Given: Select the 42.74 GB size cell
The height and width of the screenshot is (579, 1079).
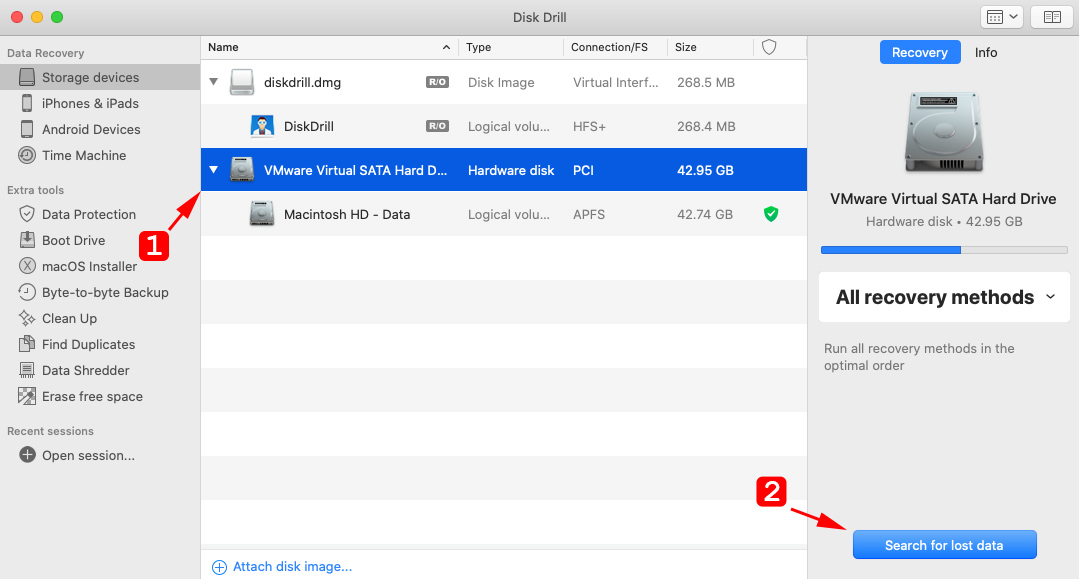Looking at the screenshot, I should coord(705,214).
